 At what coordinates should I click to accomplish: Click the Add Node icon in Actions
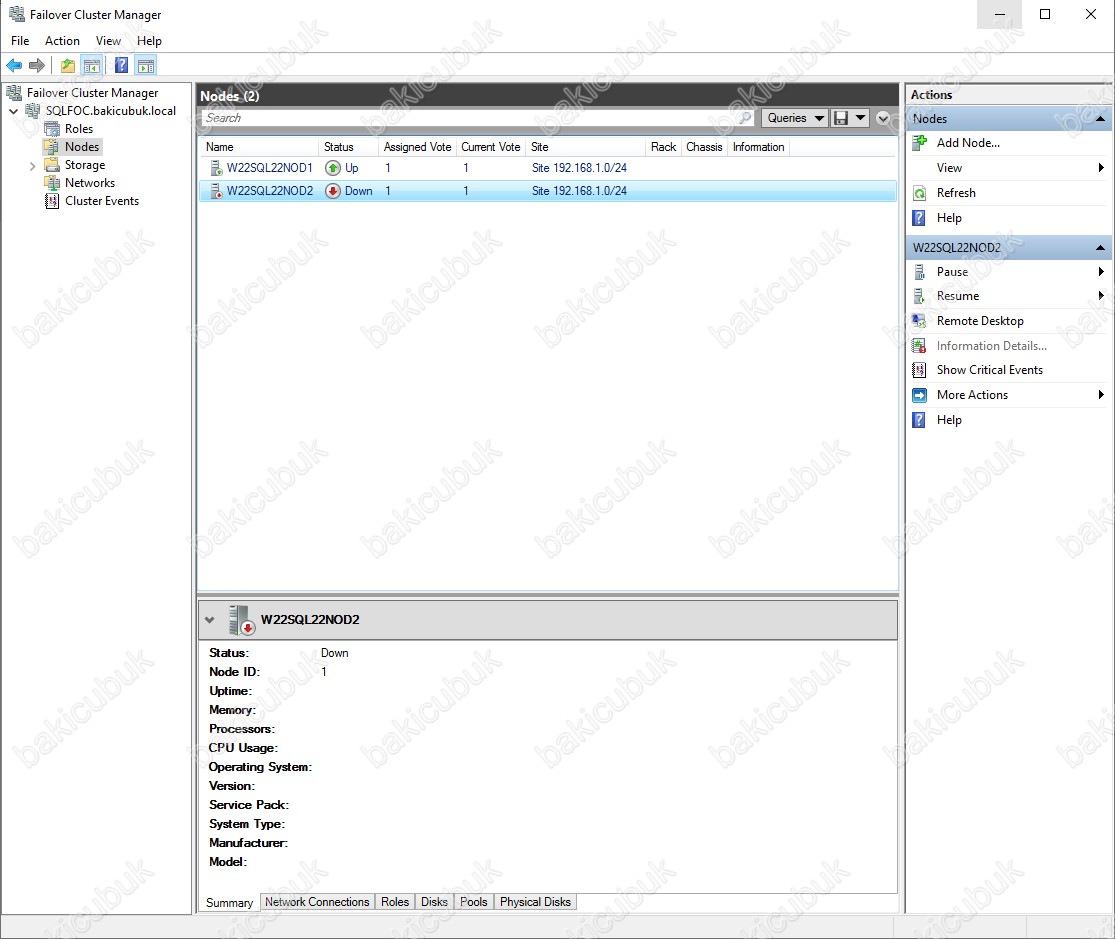[920, 143]
